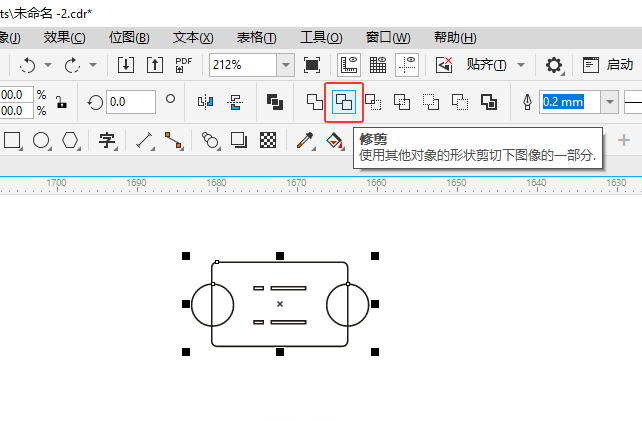The image size is (642, 421).
Task: Click the full-screen preview icon
Action: (x=312, y=65)
